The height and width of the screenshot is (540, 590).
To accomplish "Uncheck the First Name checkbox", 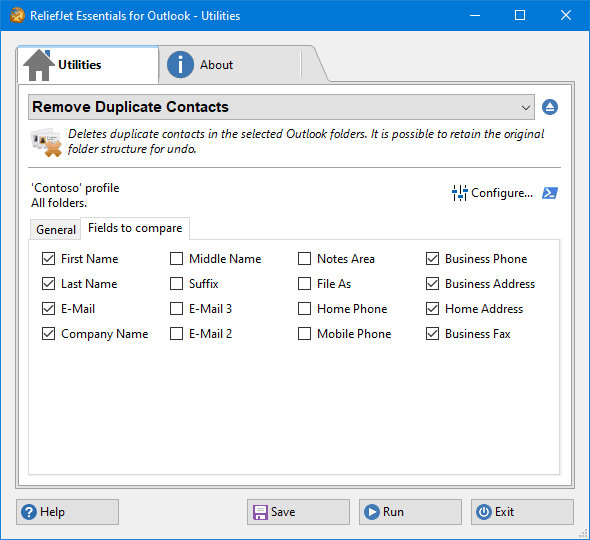I will click(x=49, y=259).
